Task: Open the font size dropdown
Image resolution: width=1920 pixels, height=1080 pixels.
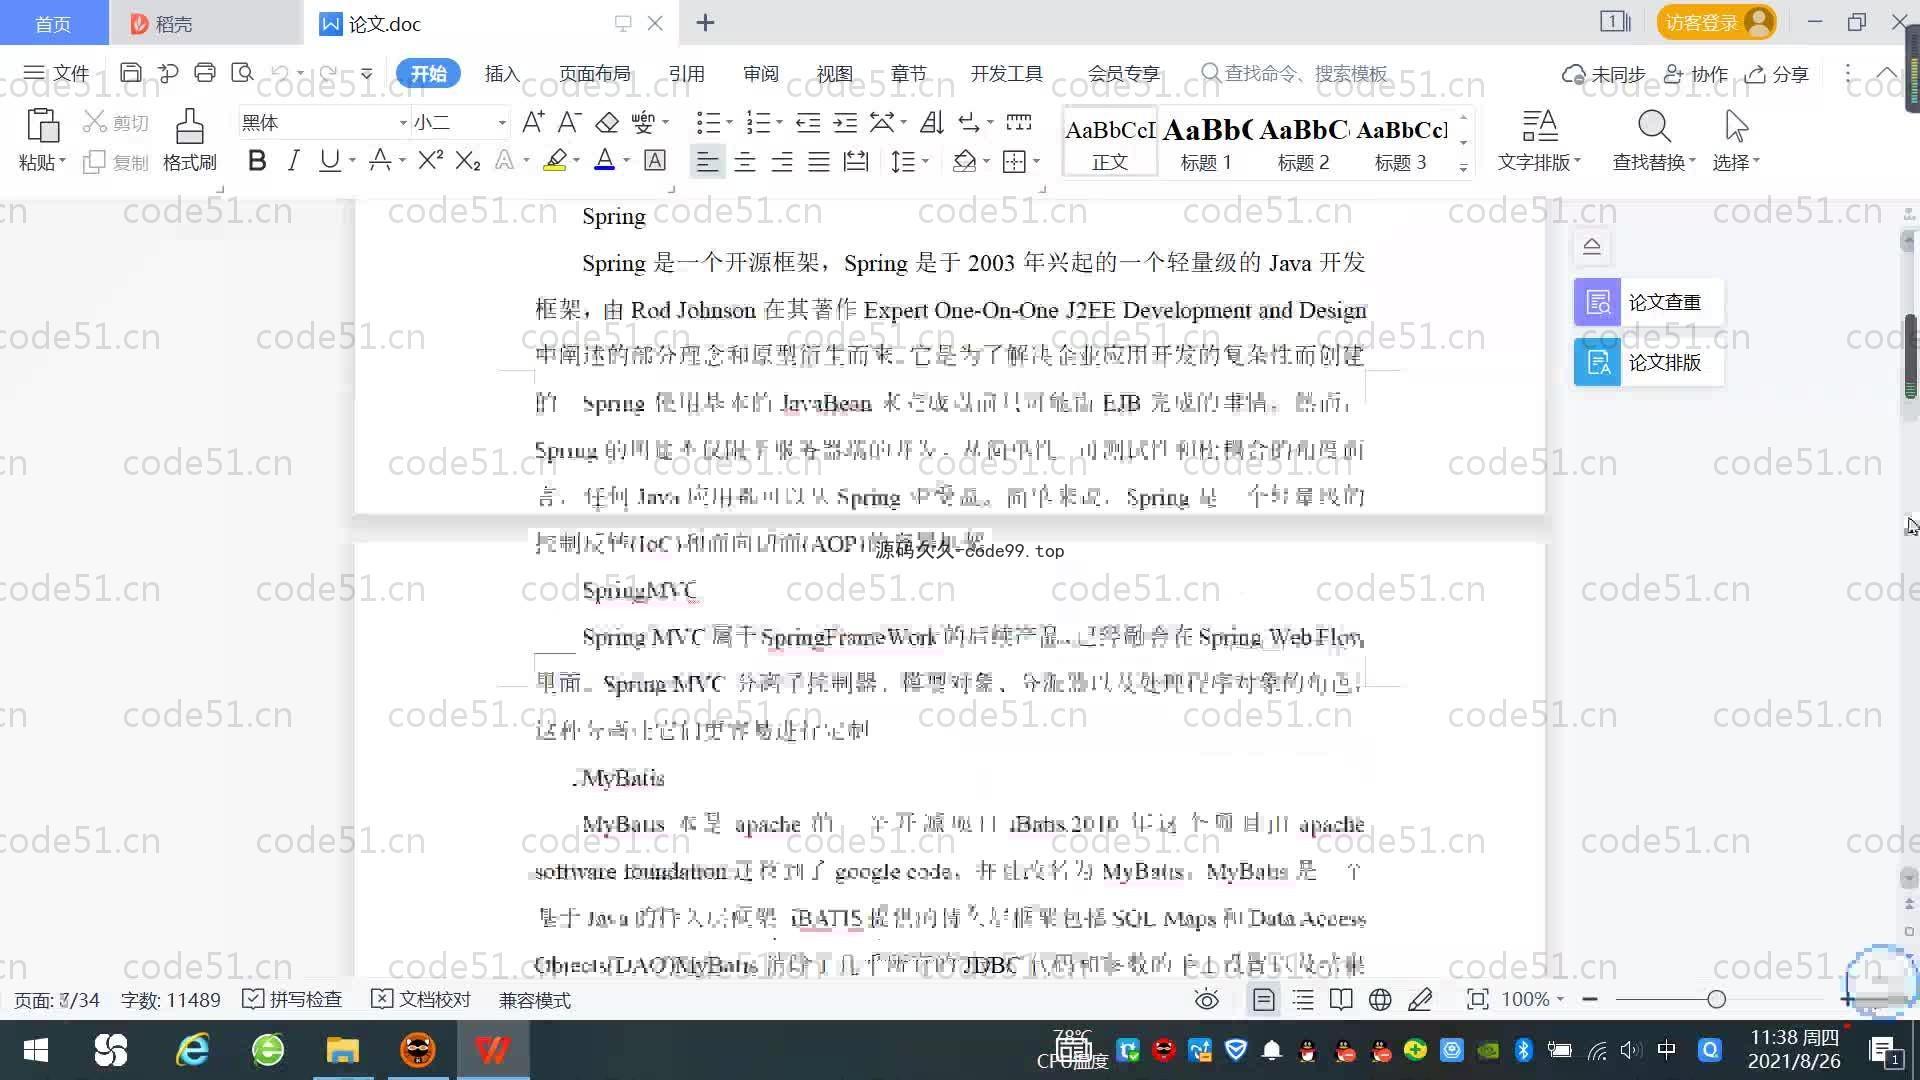Action: [502, 123]
